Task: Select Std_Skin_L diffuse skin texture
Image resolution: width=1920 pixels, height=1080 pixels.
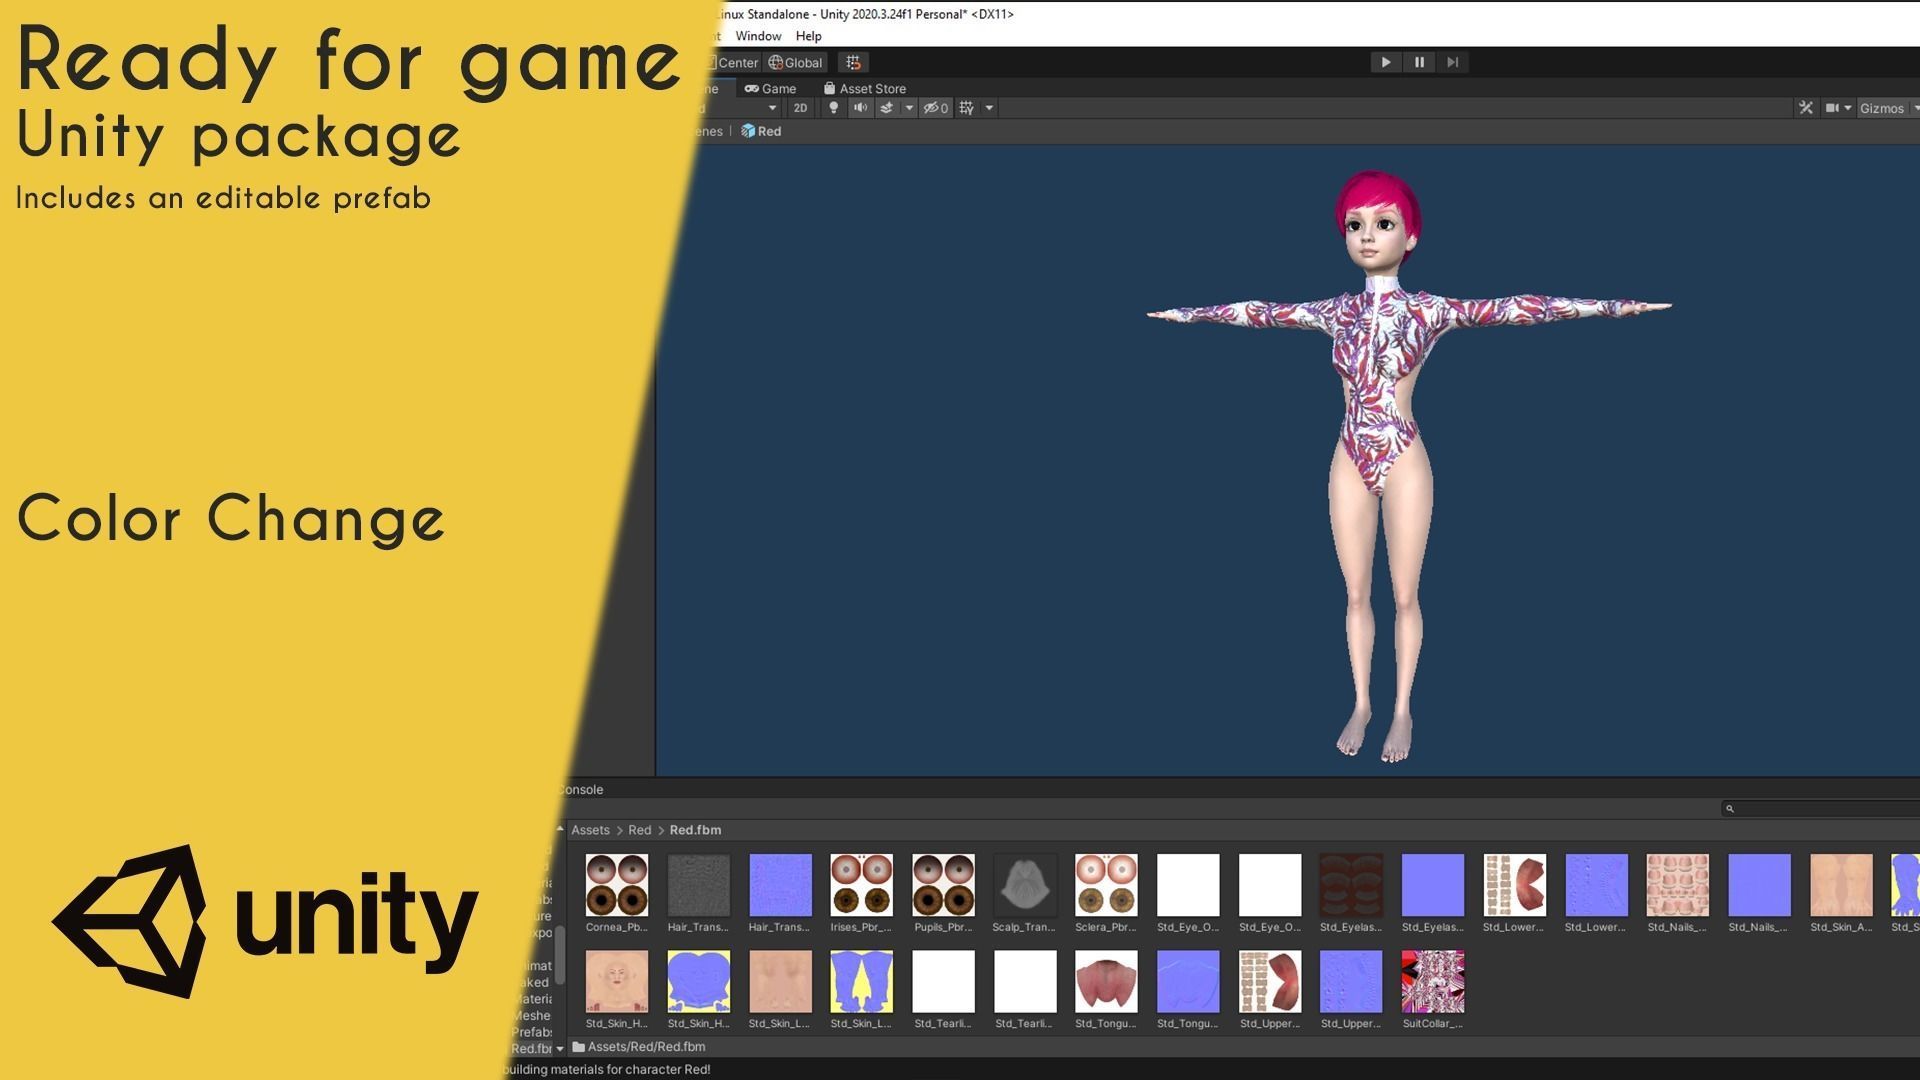Action: pos(780,989)
